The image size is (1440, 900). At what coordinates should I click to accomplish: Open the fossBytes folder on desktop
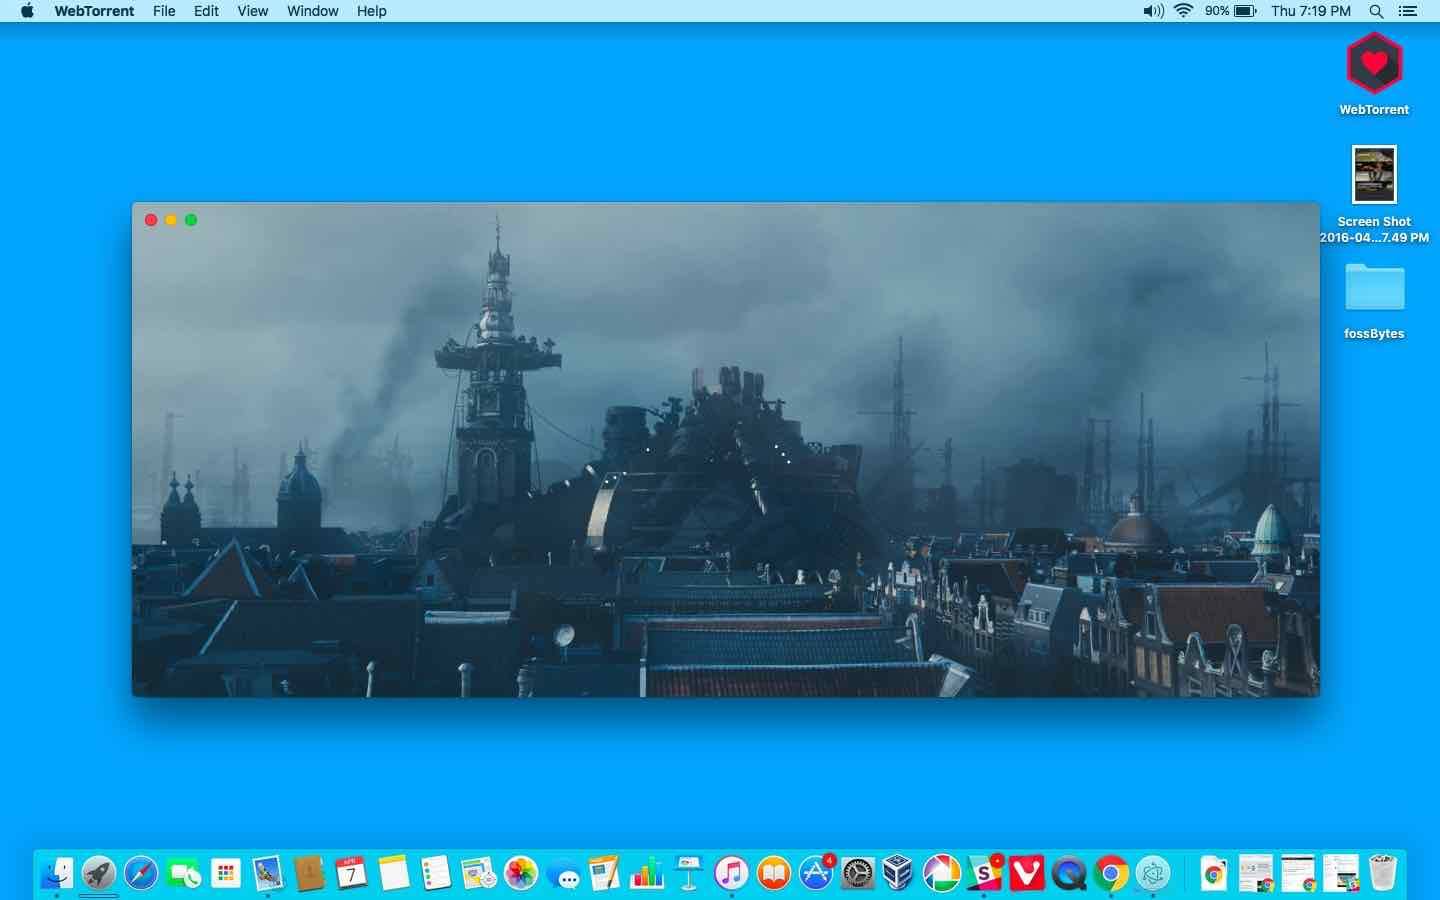(1374, 287)
